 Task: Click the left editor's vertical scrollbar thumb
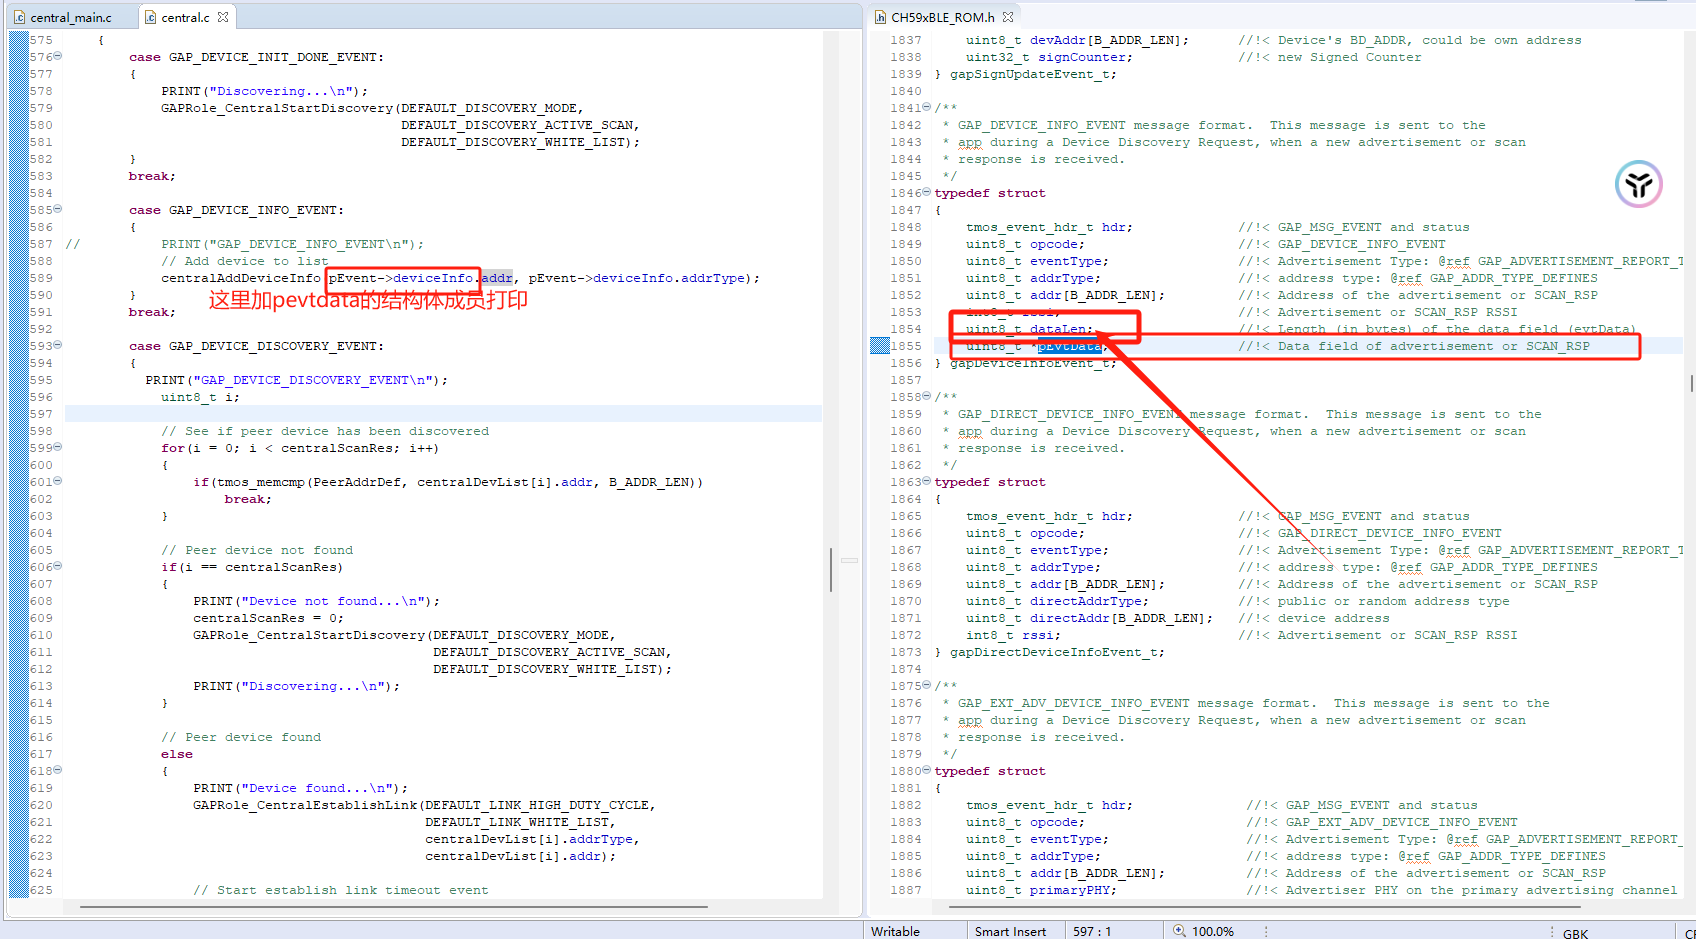(x=830, y=569)
